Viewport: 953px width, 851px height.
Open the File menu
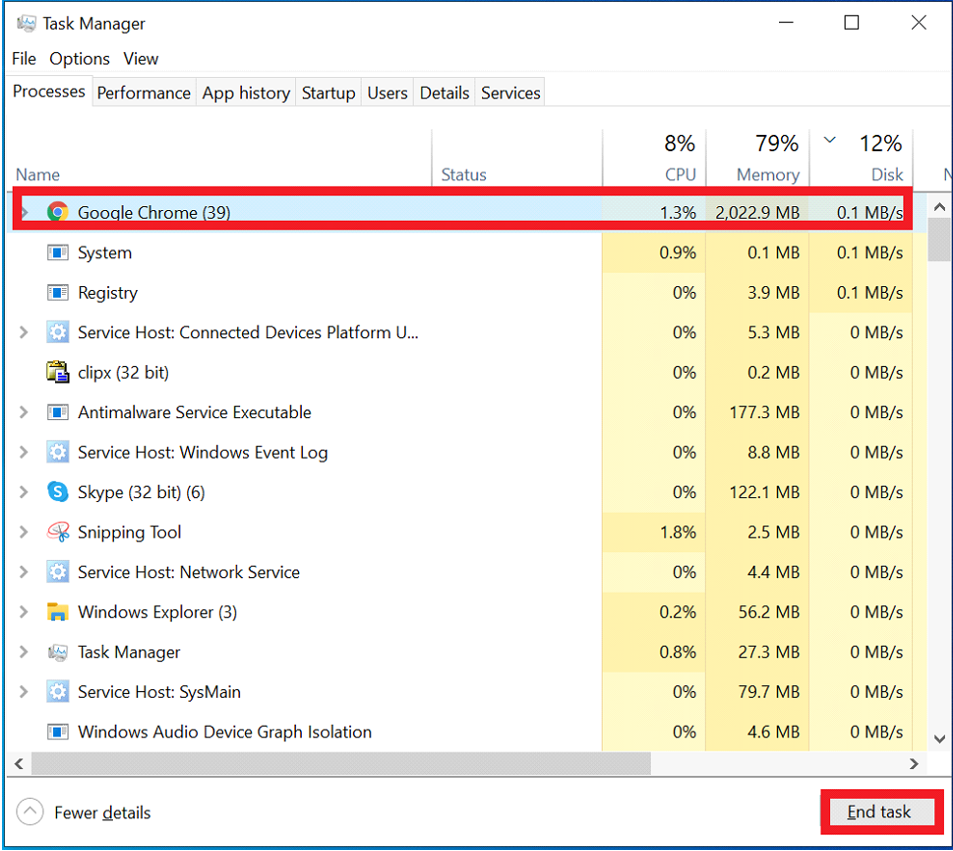click(24, 58)
